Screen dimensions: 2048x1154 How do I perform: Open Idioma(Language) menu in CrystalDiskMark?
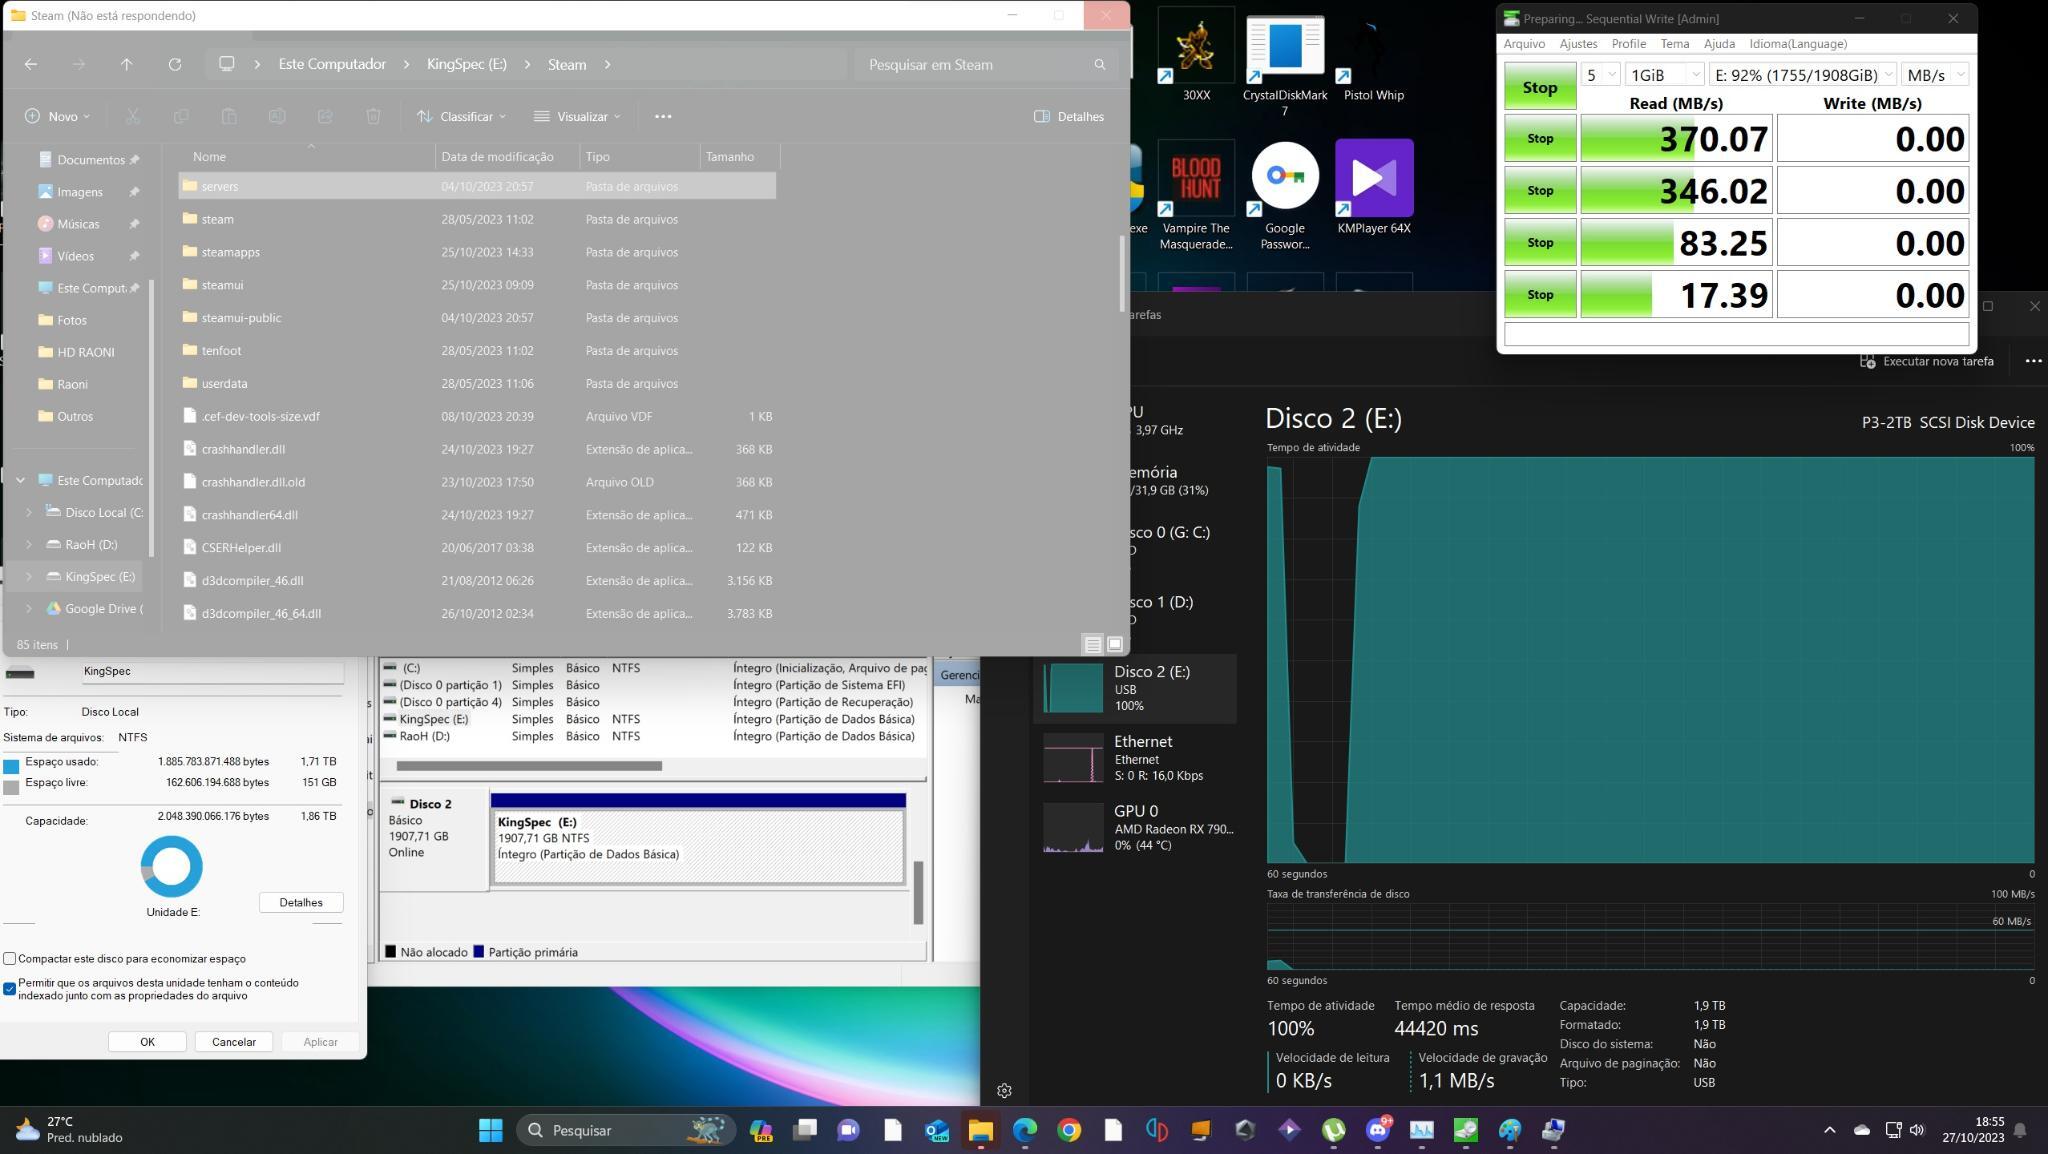point(1798,43)
